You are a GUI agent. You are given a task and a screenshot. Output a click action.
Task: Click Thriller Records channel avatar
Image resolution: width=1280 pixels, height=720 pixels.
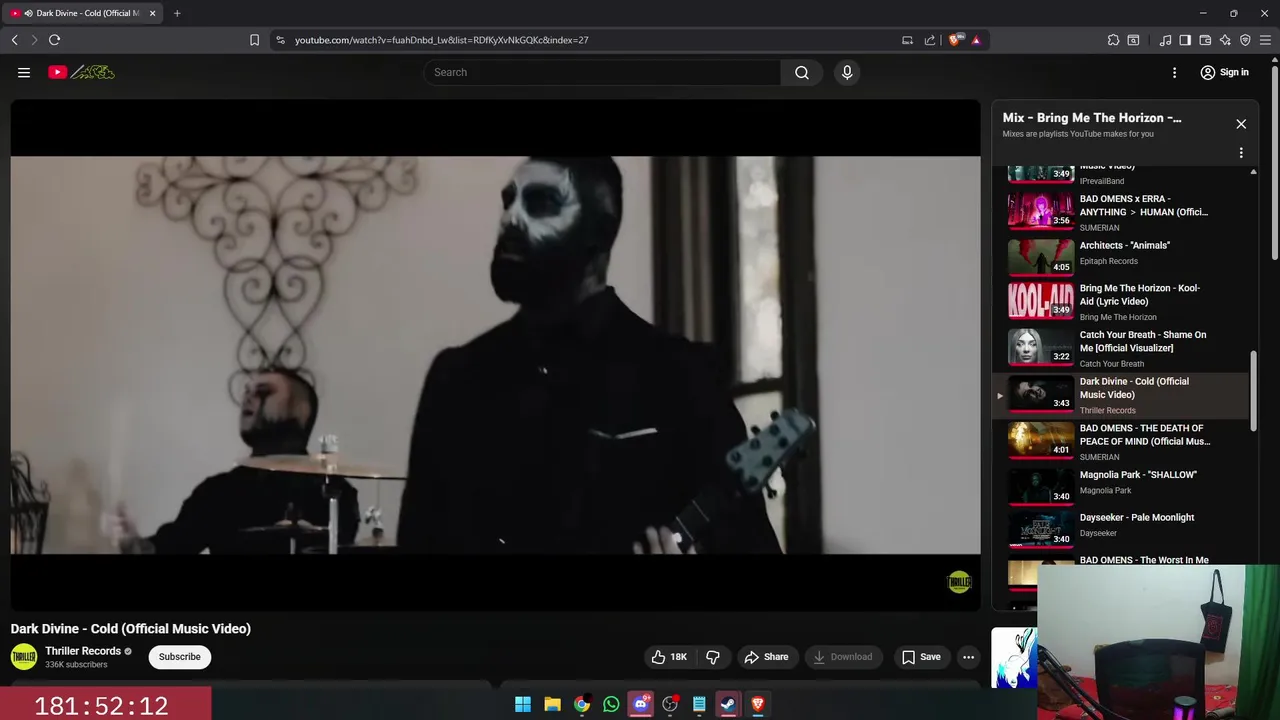point(24,657)
